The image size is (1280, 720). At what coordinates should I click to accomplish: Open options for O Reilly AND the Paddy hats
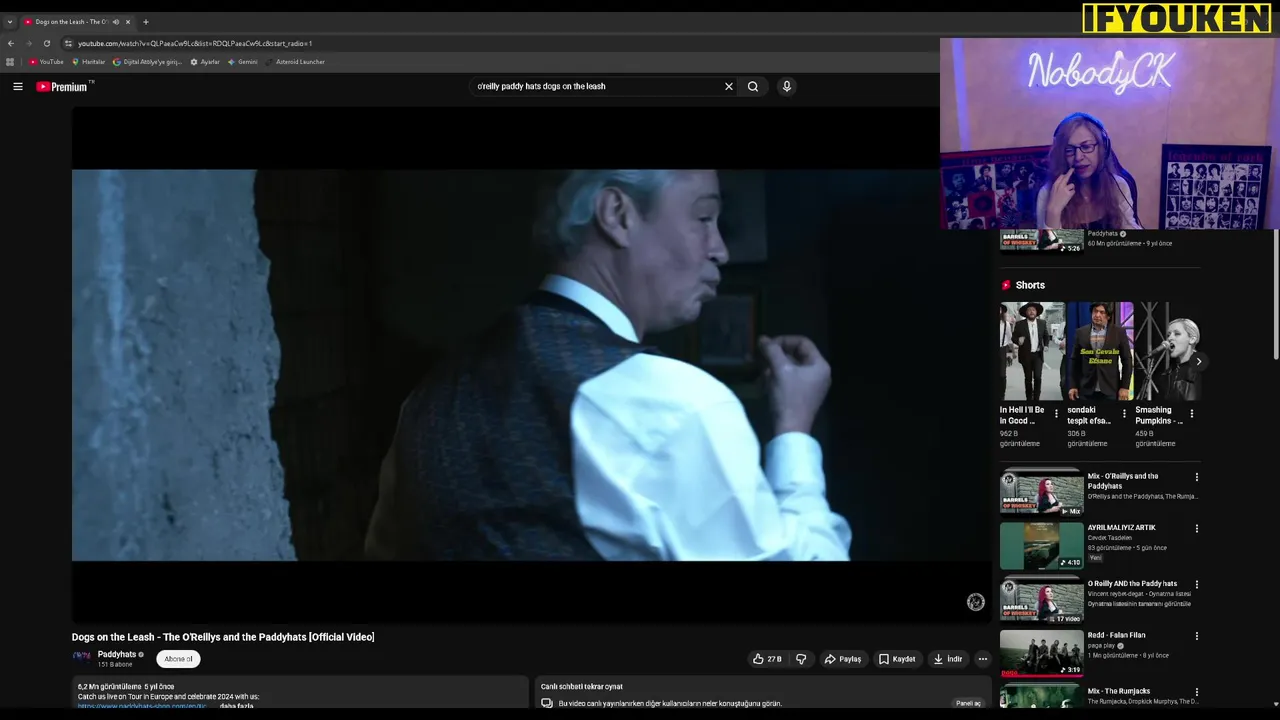pyautogui.click(x=1196, y=585)
